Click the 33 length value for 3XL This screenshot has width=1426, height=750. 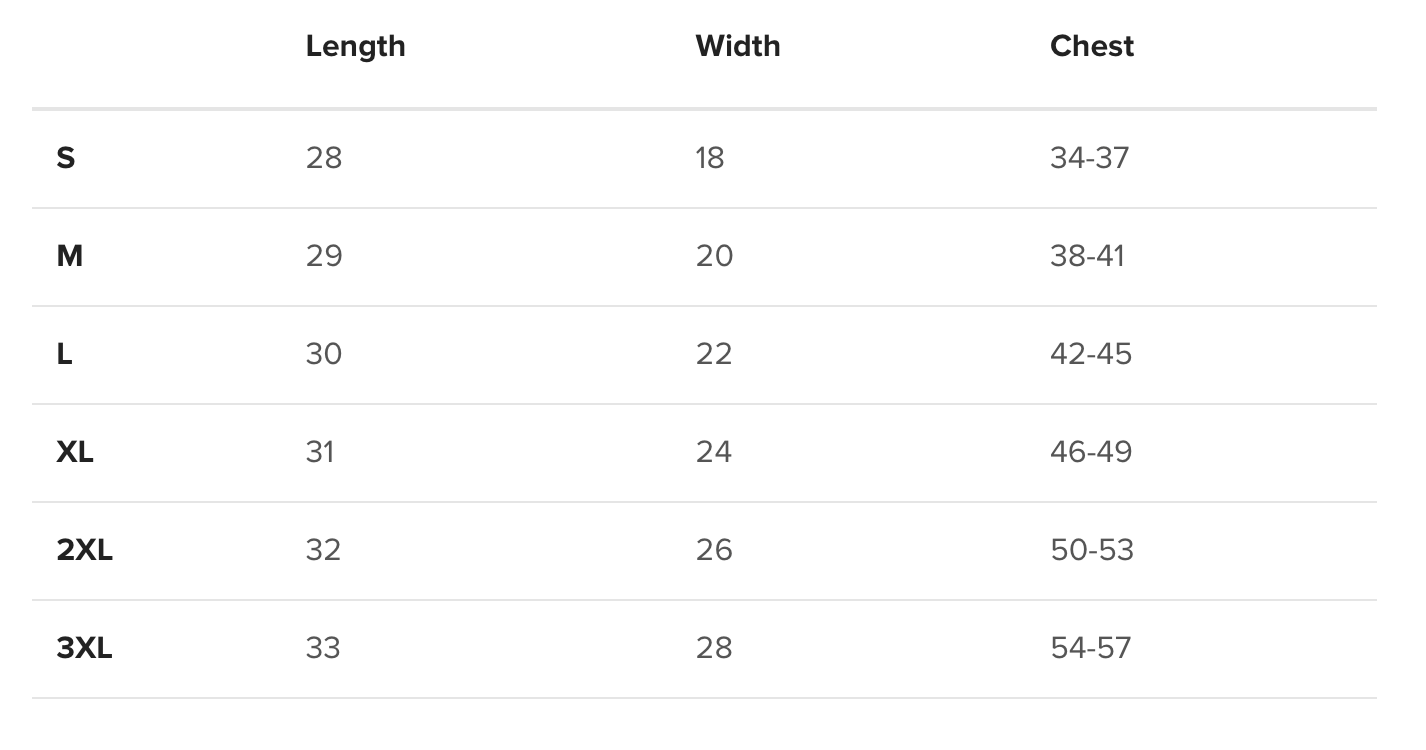[323, 648]
